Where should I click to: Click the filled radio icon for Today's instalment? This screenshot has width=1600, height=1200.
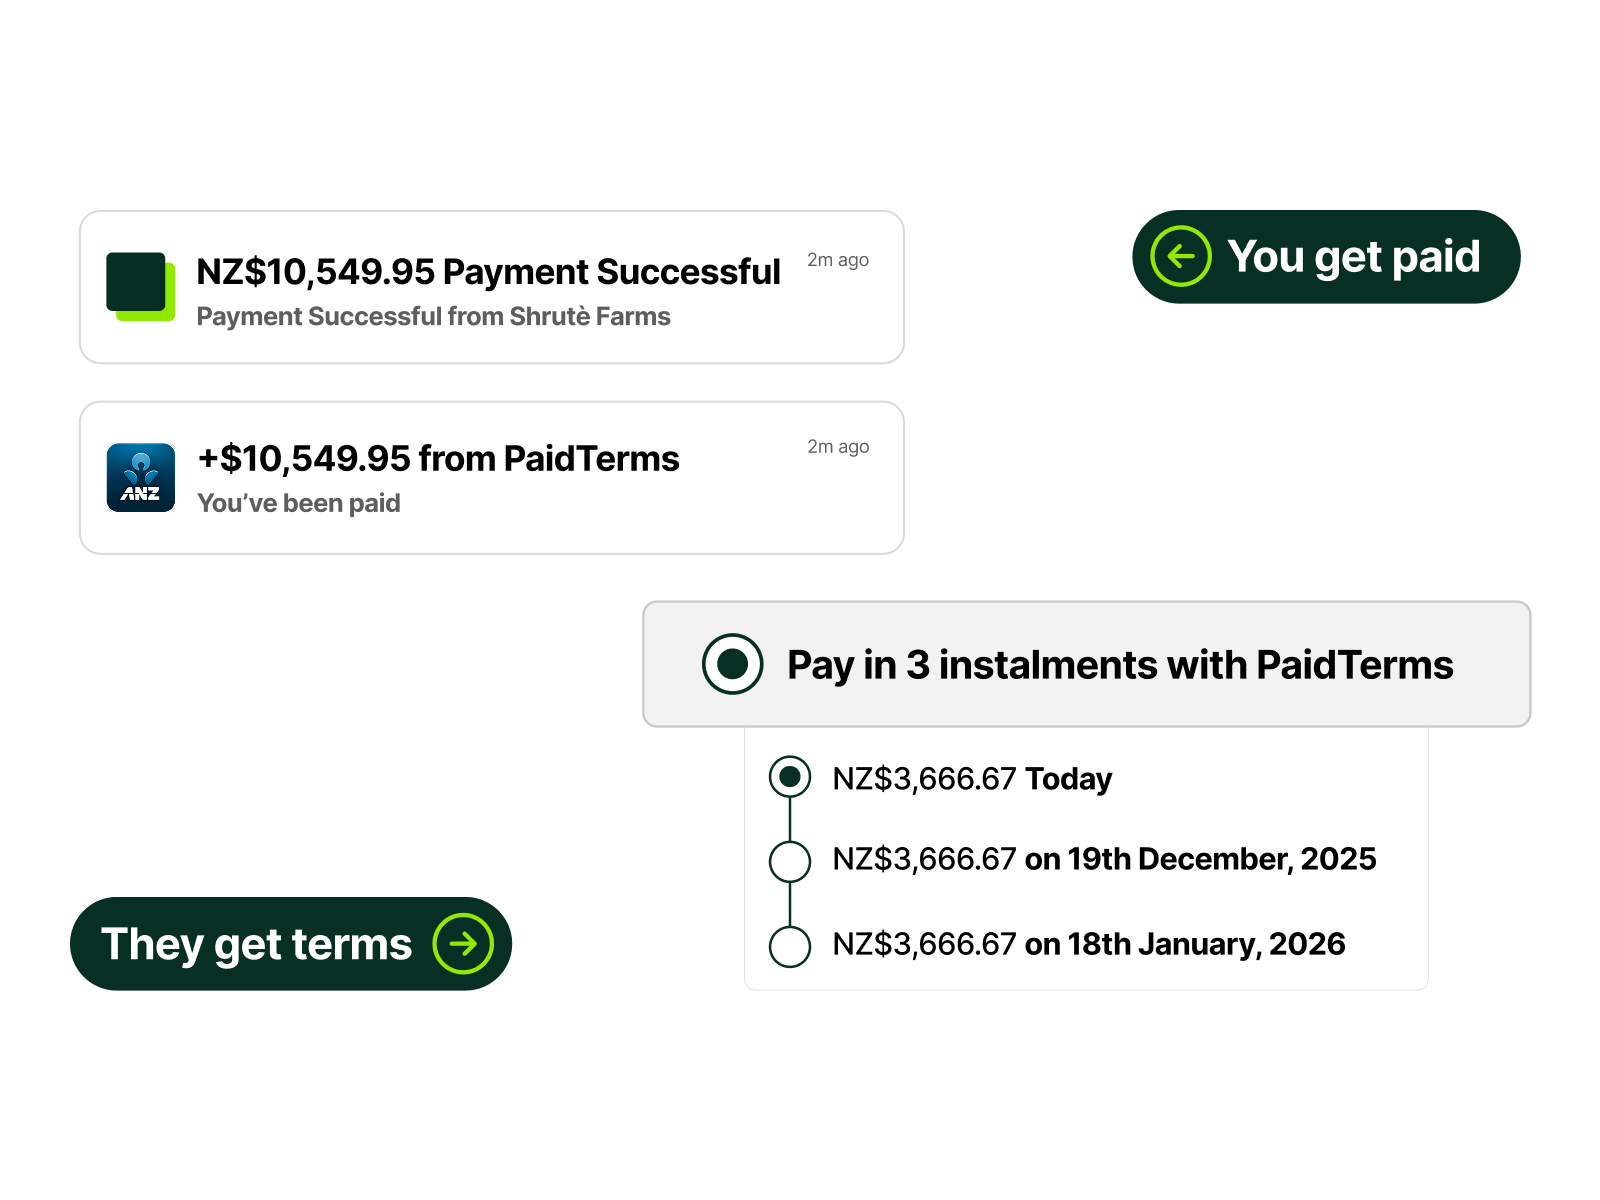[791, 777]
